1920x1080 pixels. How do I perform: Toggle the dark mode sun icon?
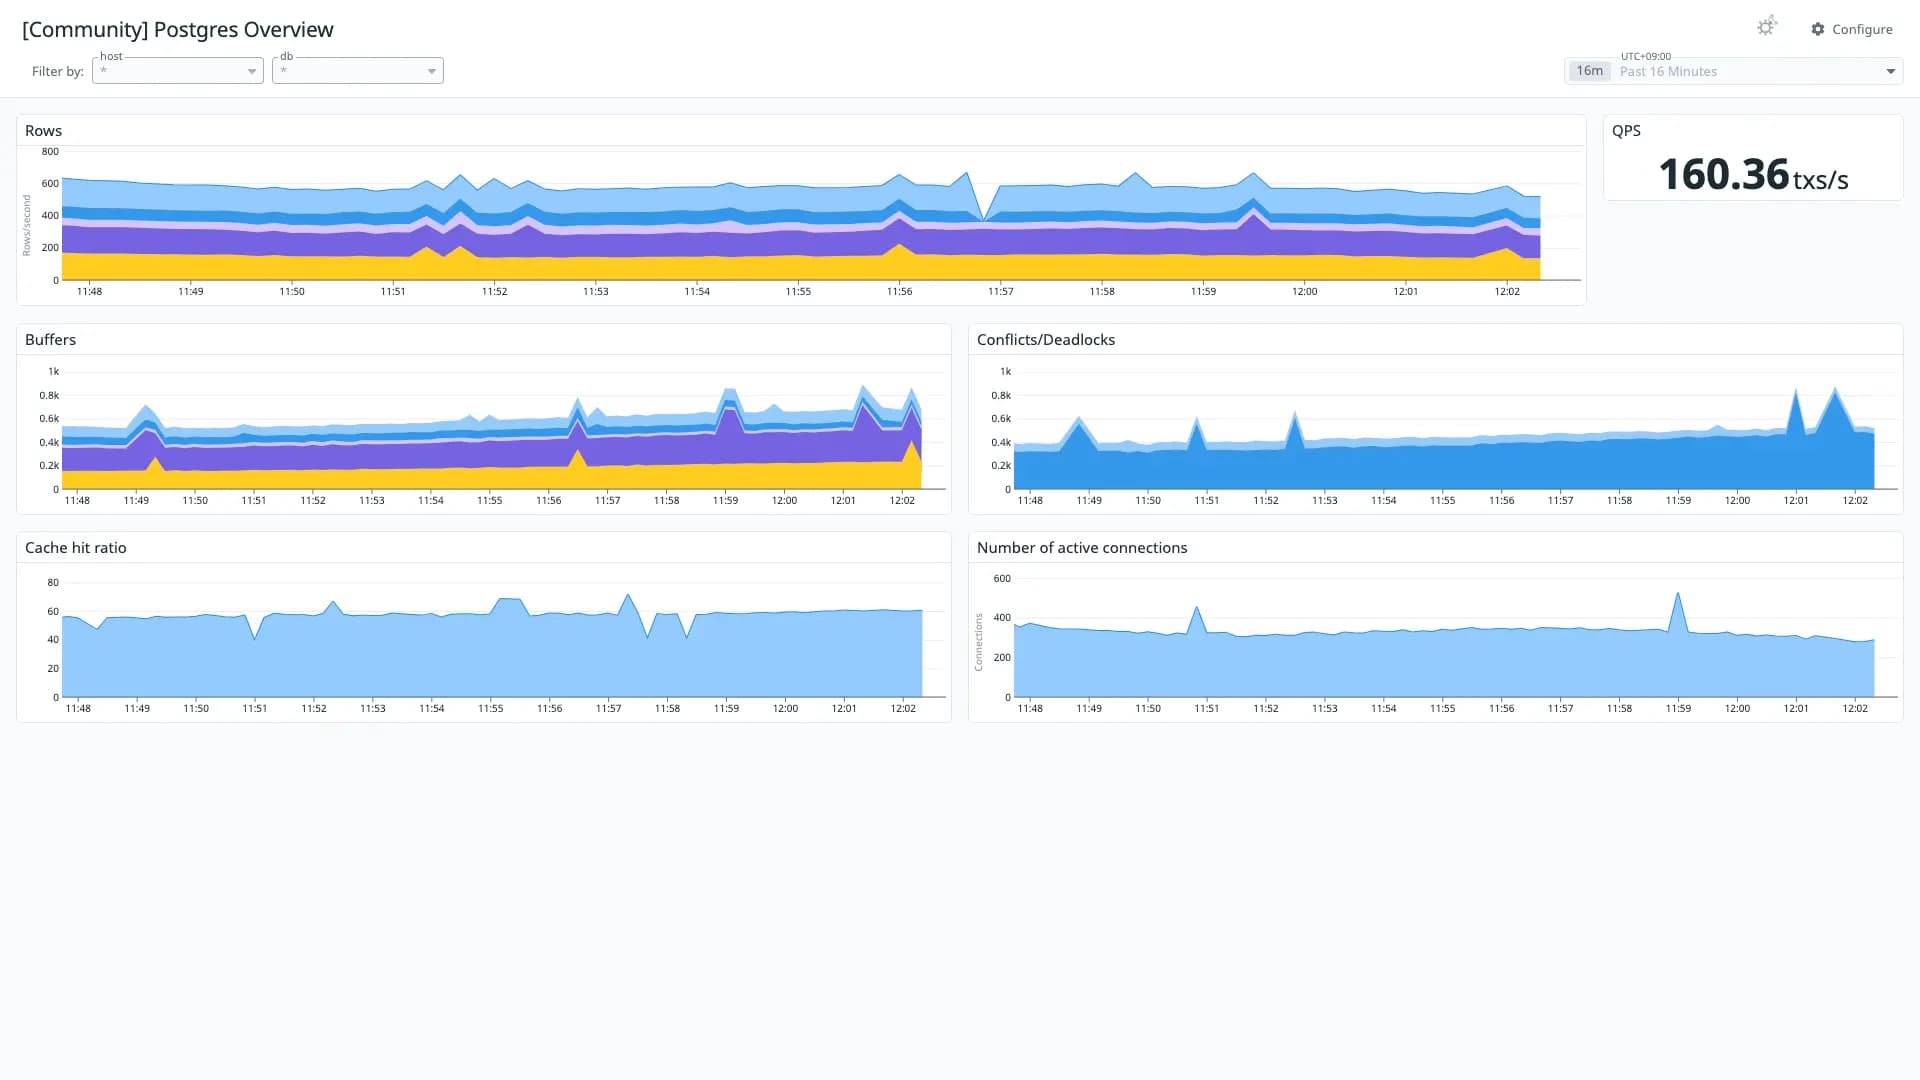pos(1767,27)
